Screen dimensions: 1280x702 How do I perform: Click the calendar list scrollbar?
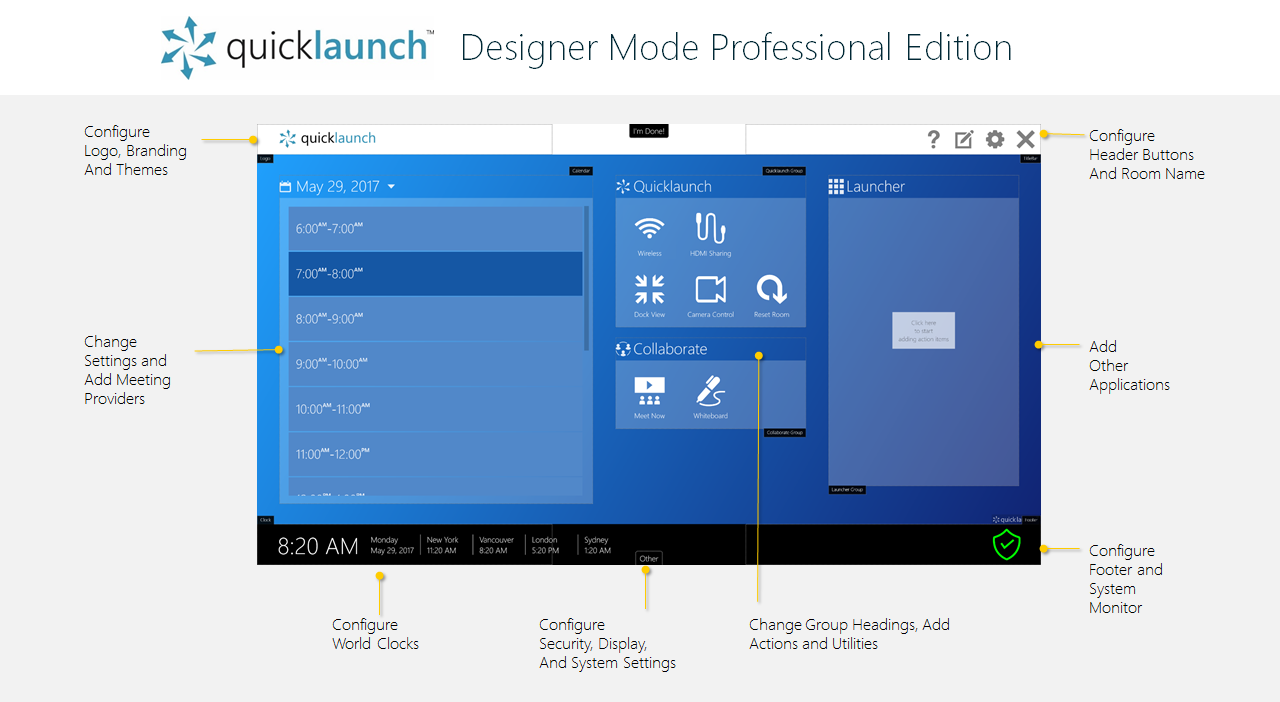coord(586,278)
